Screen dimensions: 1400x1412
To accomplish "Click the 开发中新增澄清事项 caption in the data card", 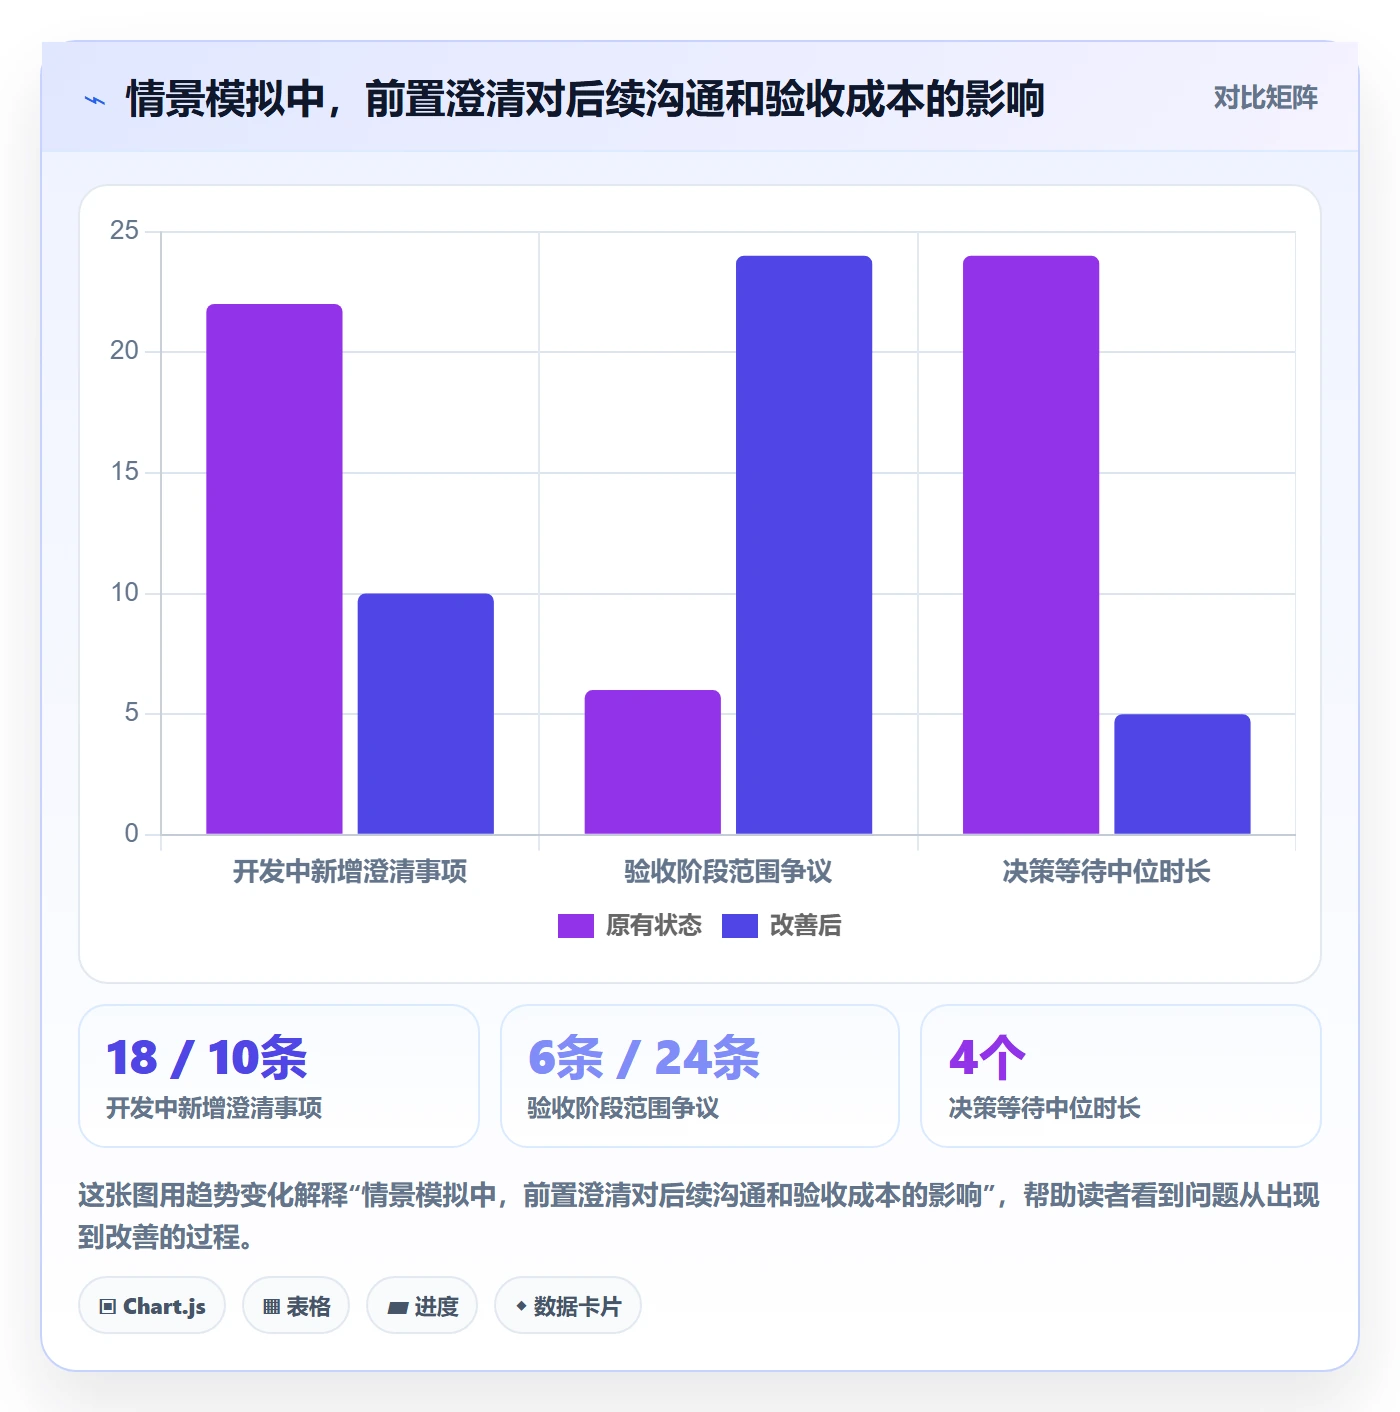I will (214, 1108).
